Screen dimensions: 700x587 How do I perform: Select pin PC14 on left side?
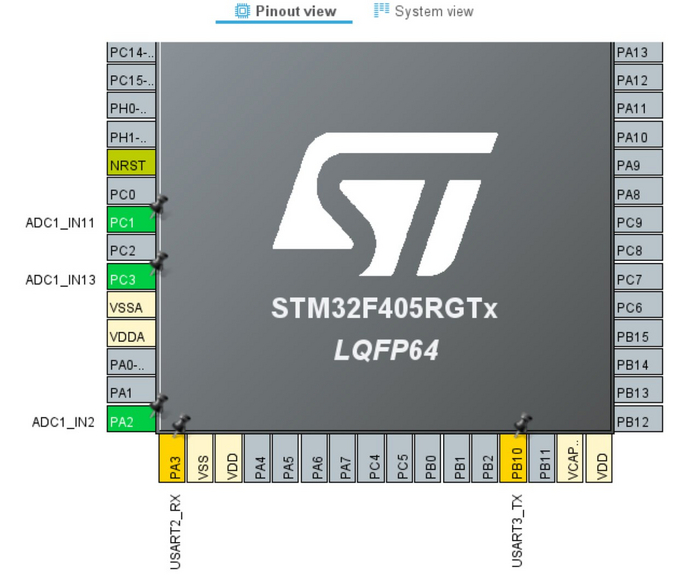(131, 52)
